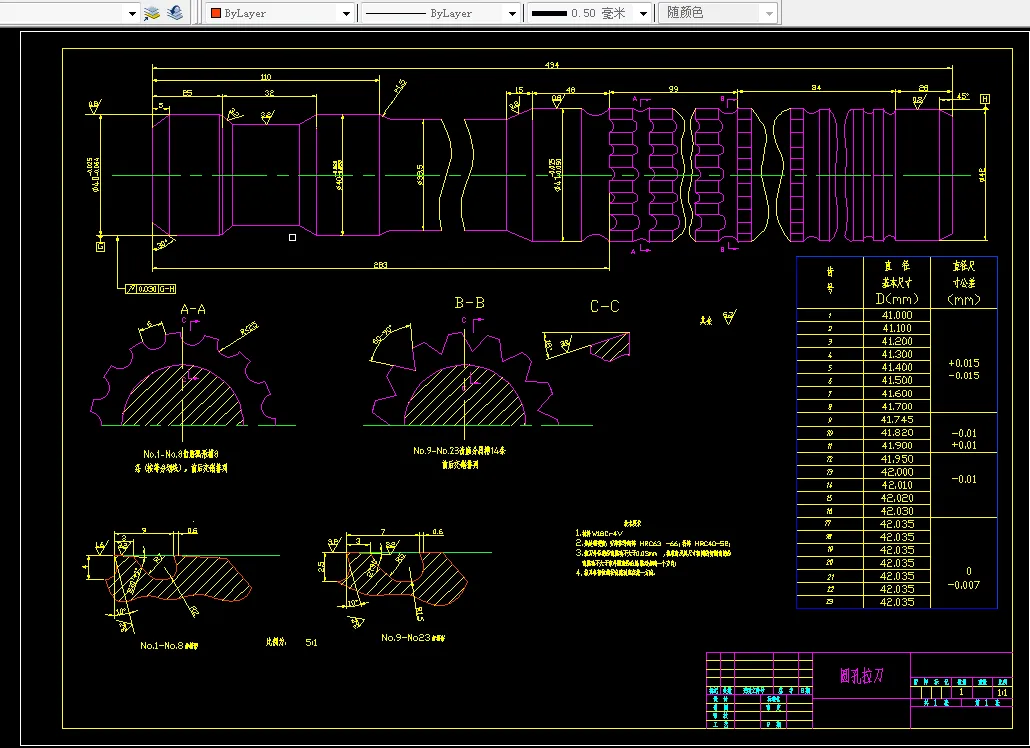This screenshot has width=1030, height=748.
Task: Click the 41.745 diameter table cell
Action: pyautogui.click(x=896, y=419)
